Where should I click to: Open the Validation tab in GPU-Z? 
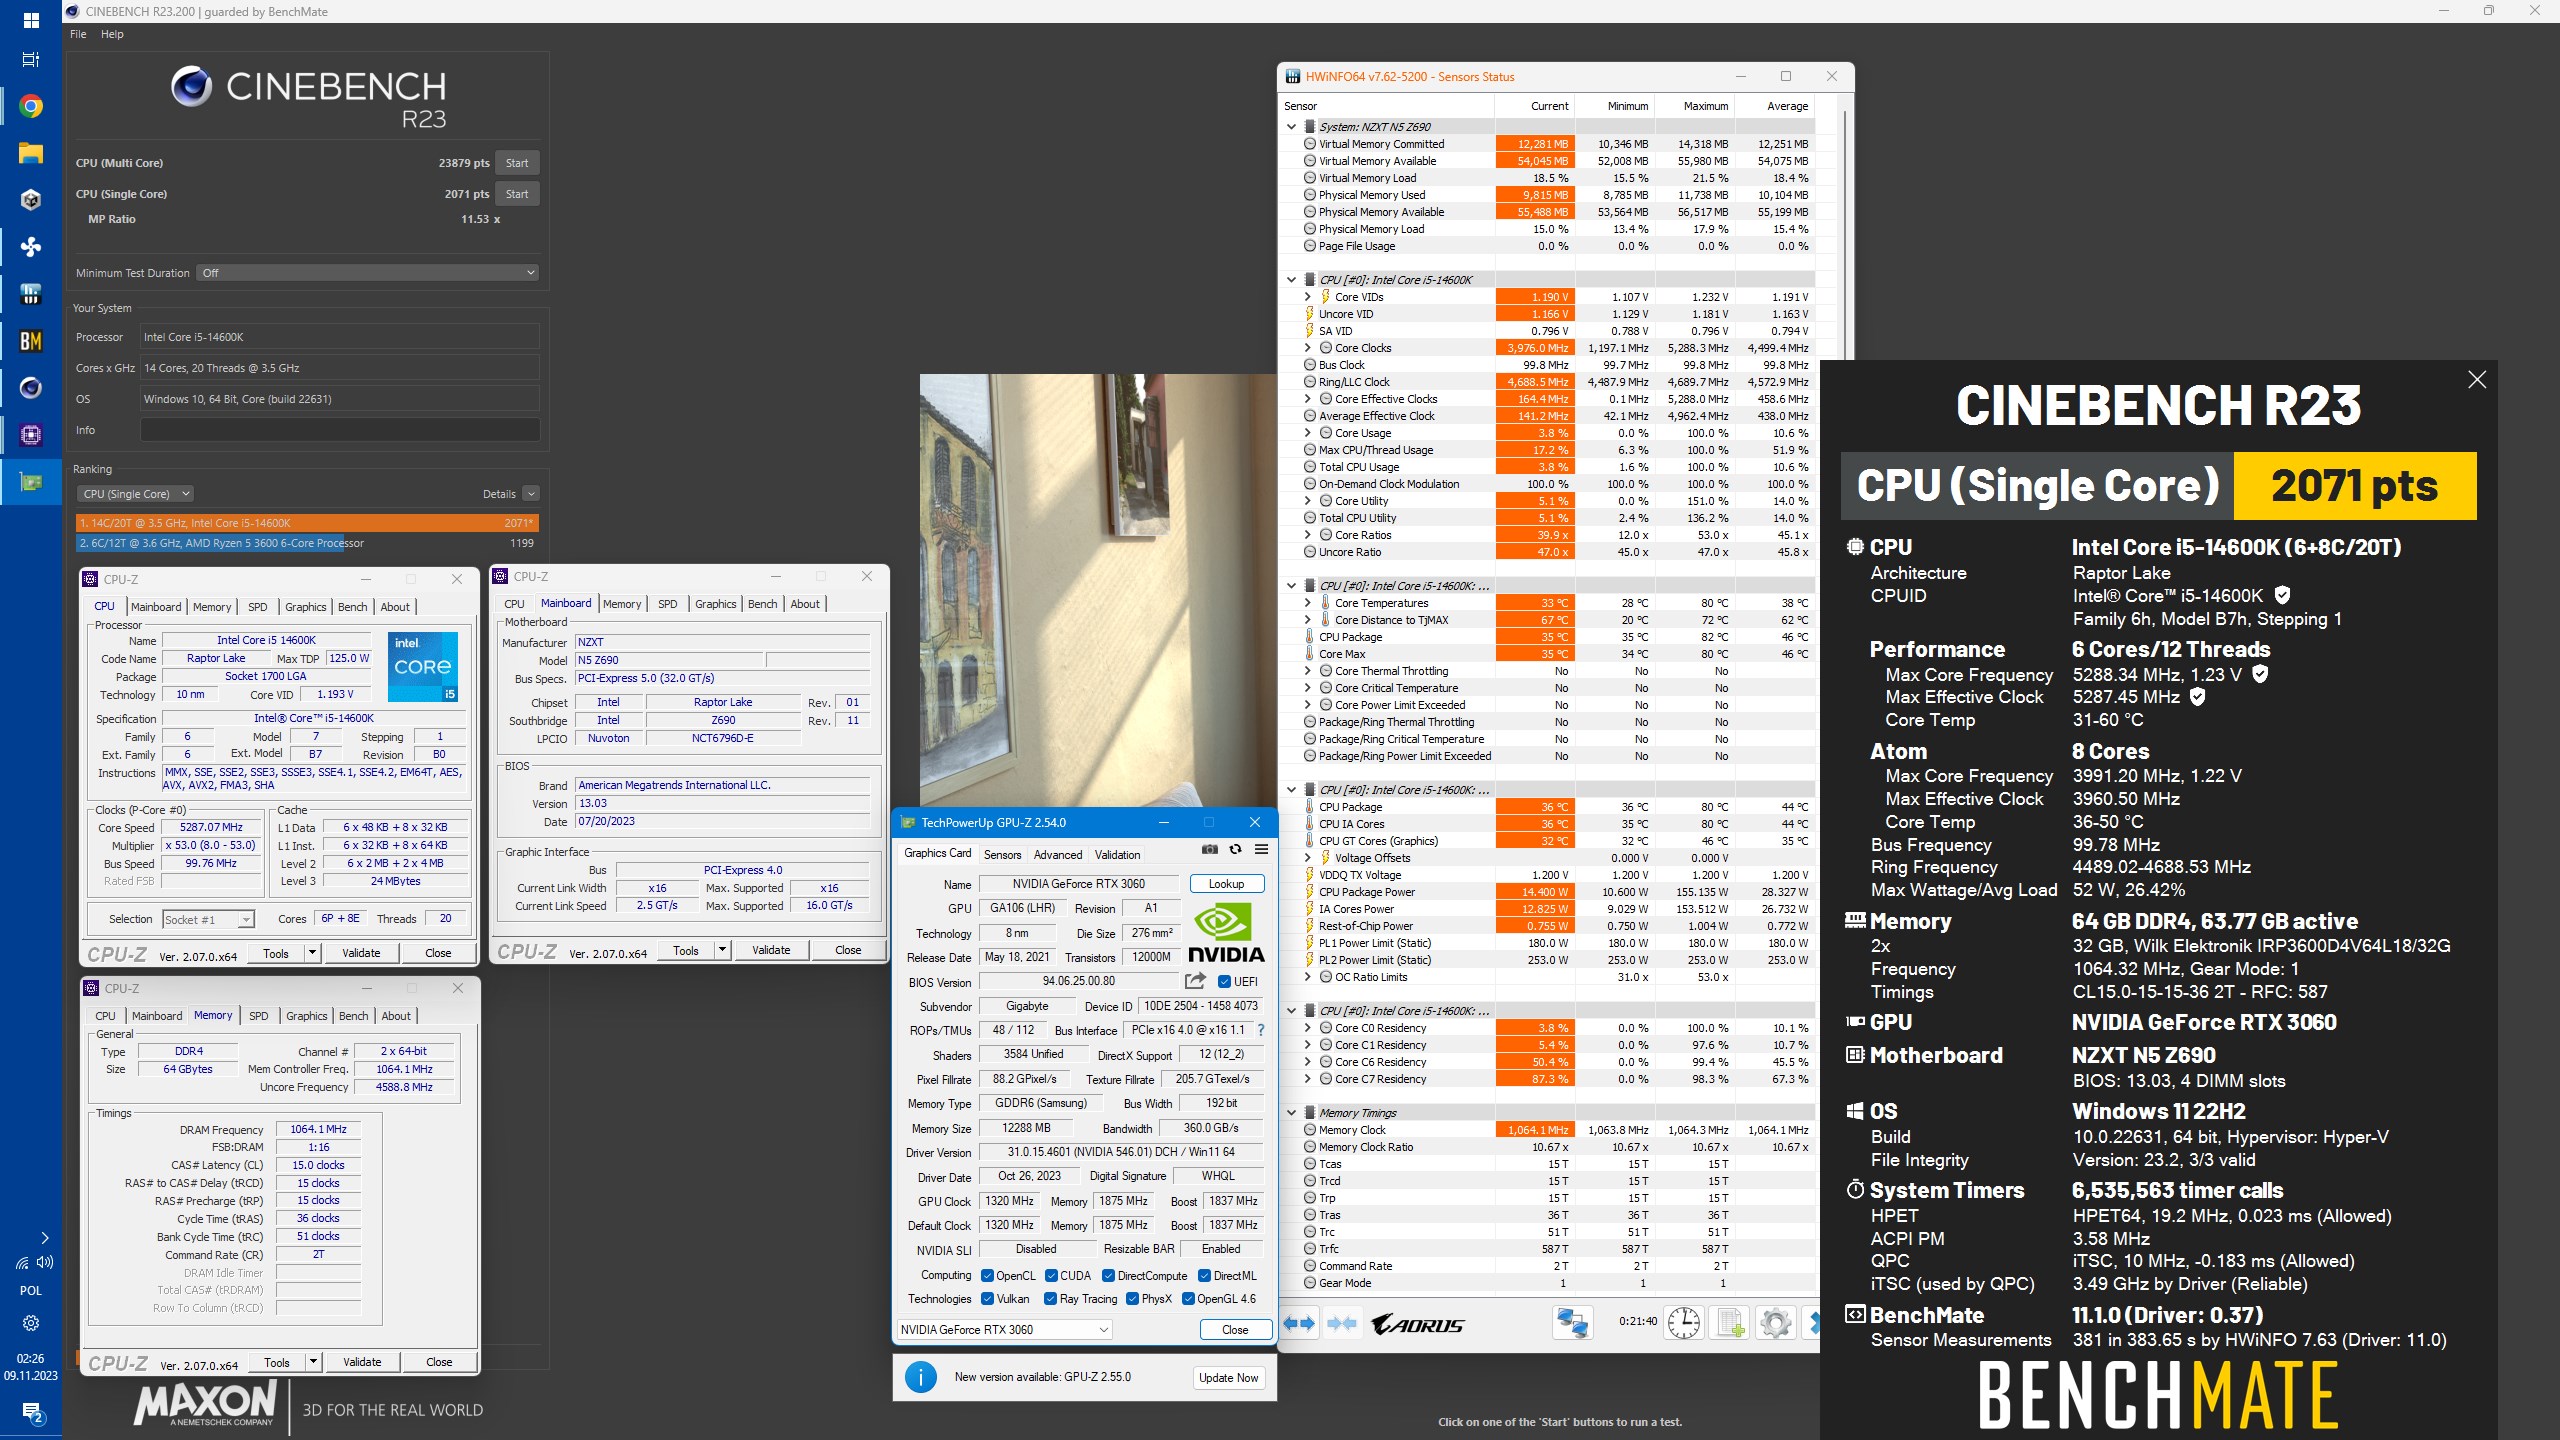click(1117, 855)
